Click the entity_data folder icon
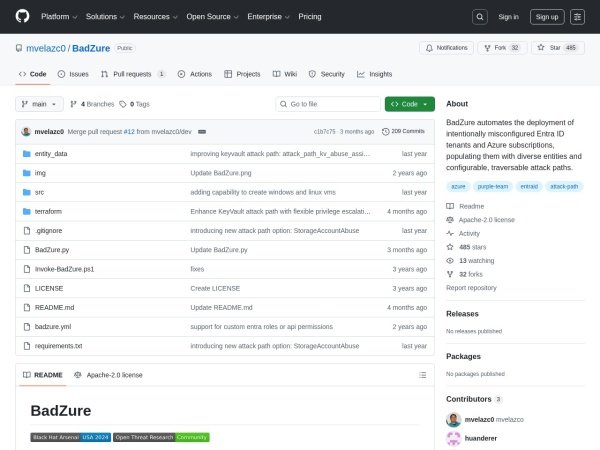This screenshot has height=450, width=600. click(x=26, y=154)
